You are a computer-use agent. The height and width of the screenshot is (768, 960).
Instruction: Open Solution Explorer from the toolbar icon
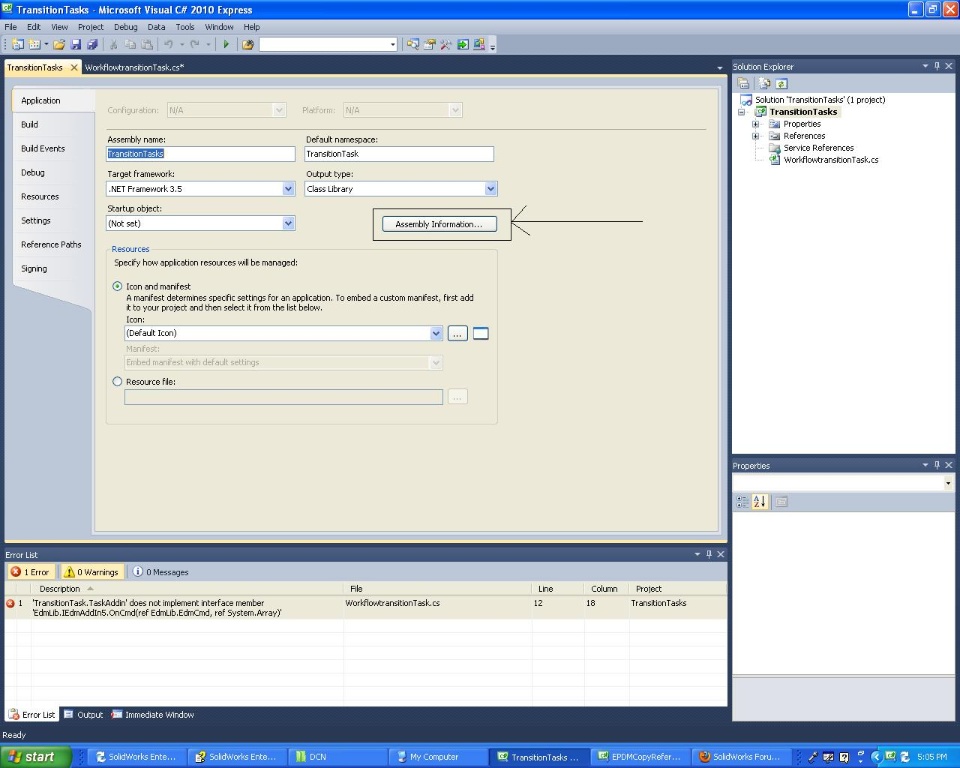(413, 44)
